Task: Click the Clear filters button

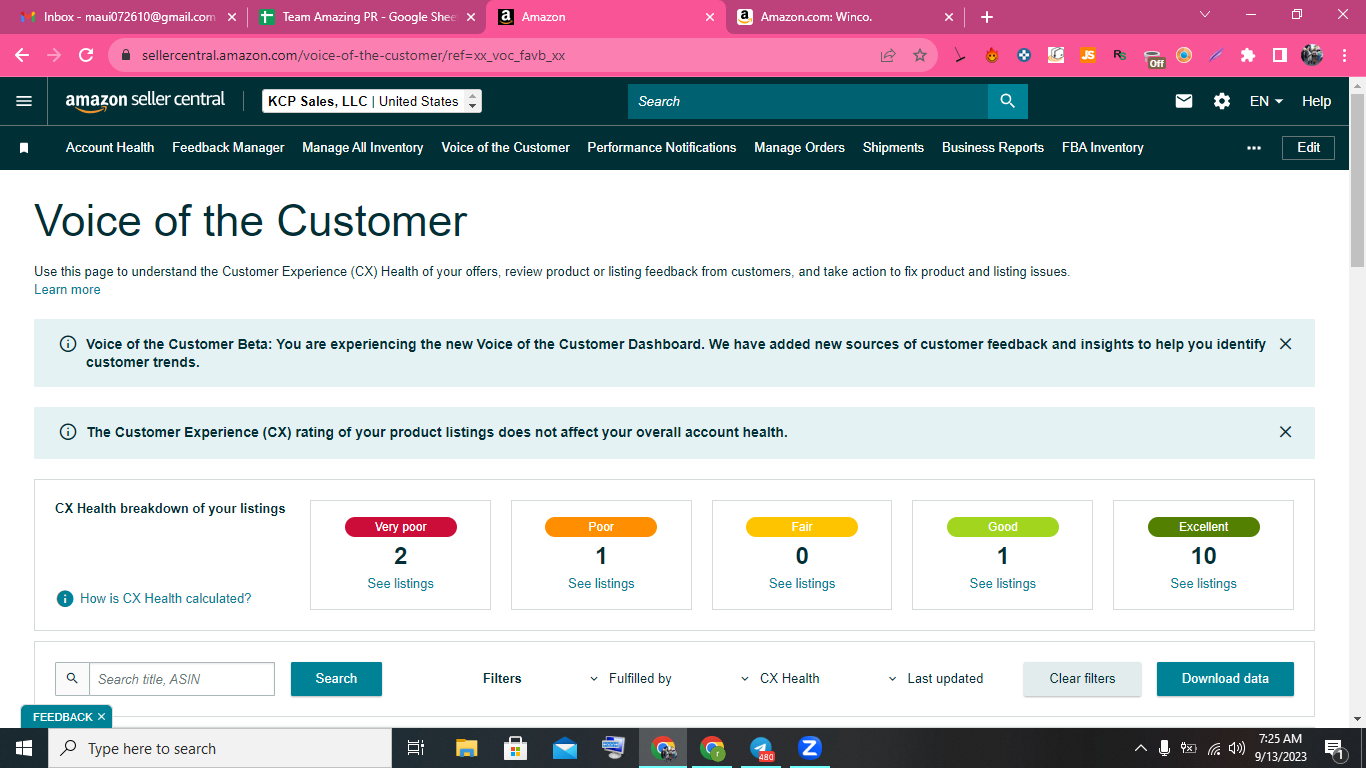Action: 1082,679
